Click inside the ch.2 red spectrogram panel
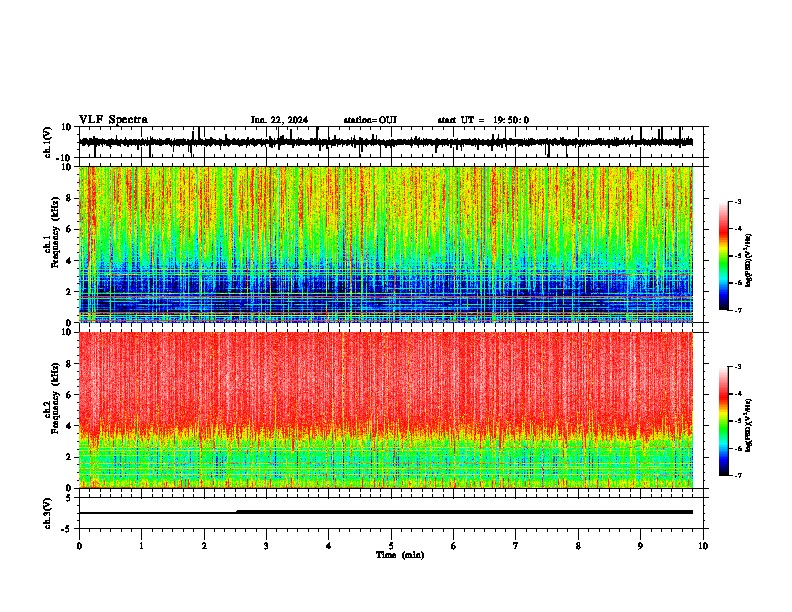 coord(386,410)
